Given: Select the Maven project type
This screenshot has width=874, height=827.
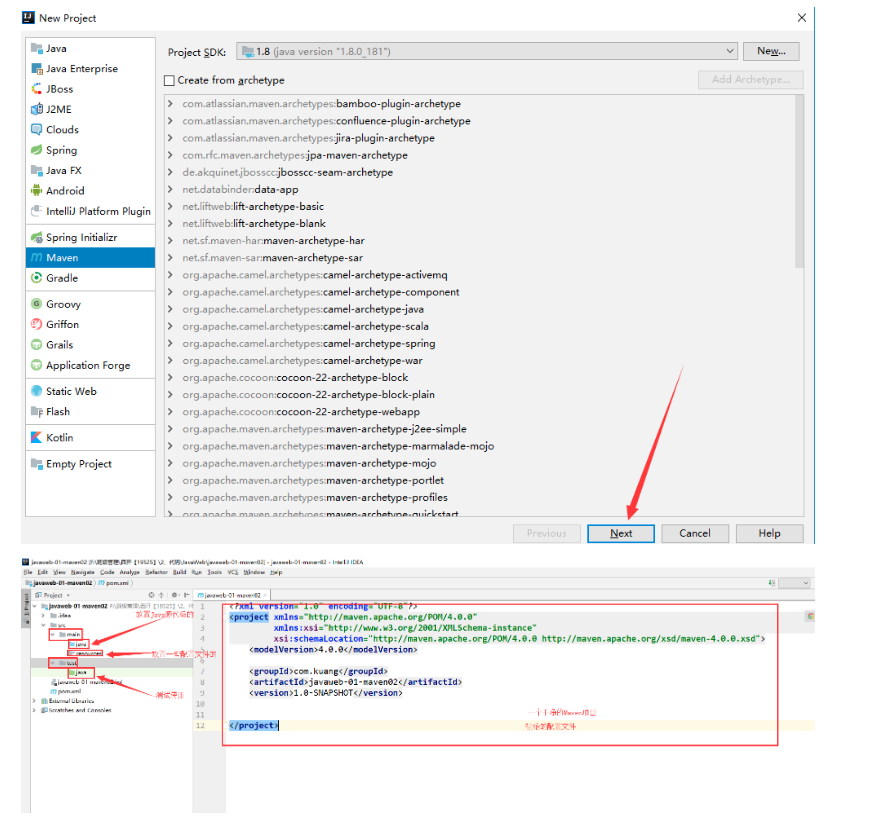Looking at the screenshot, I should 90,257.
